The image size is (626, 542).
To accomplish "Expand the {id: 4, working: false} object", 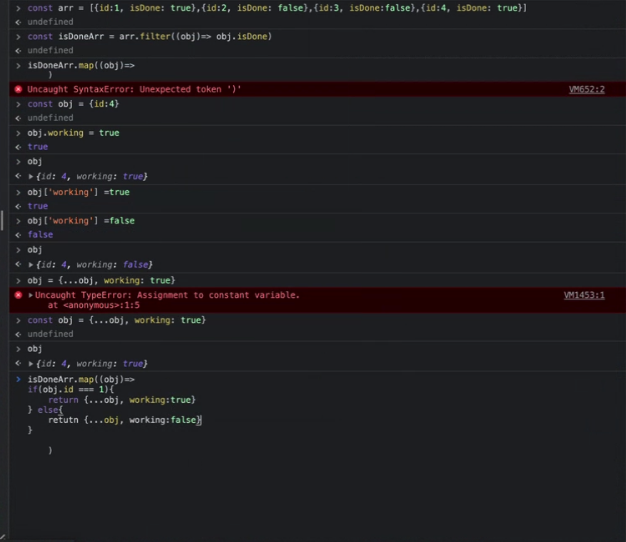I will click(31, 265).
